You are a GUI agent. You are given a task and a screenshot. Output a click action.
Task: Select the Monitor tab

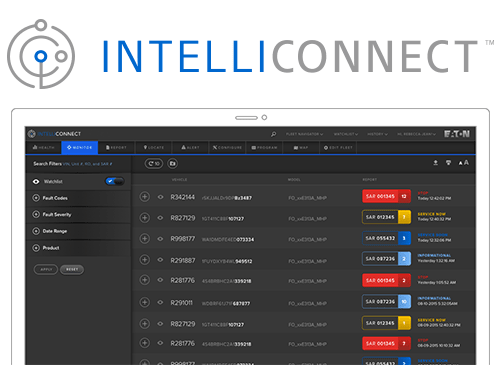(79, 147)
